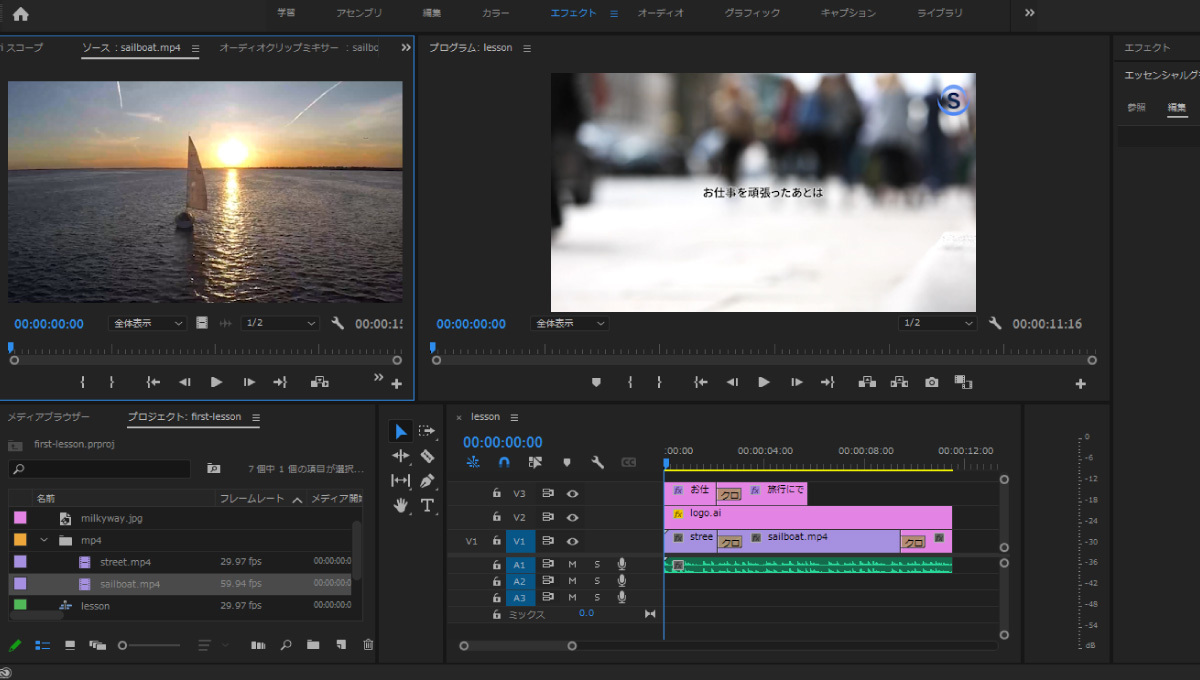
Task: Select the Ripple Edit tool
Action: pos(400,456)
